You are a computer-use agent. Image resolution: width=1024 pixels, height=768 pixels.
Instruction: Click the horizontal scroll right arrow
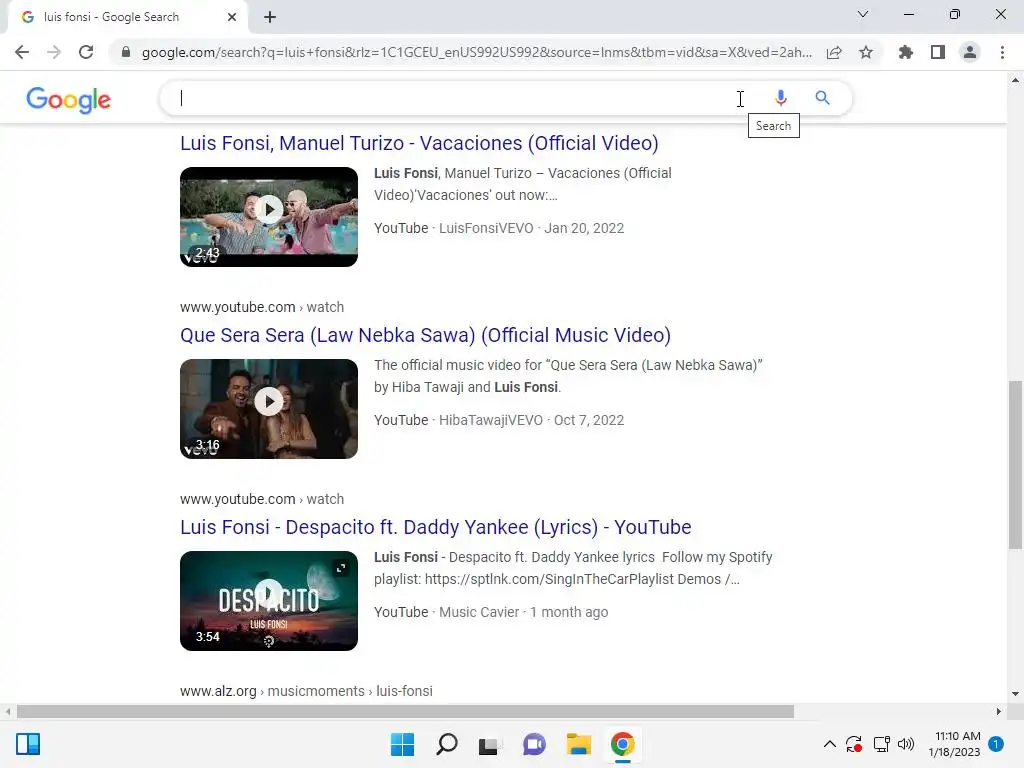coord(999,711)
